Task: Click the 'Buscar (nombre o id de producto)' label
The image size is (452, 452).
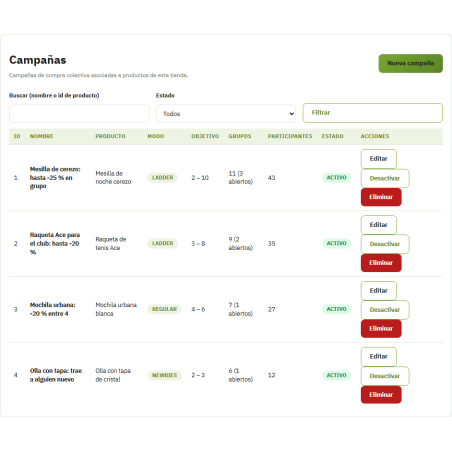Action: 54,96
